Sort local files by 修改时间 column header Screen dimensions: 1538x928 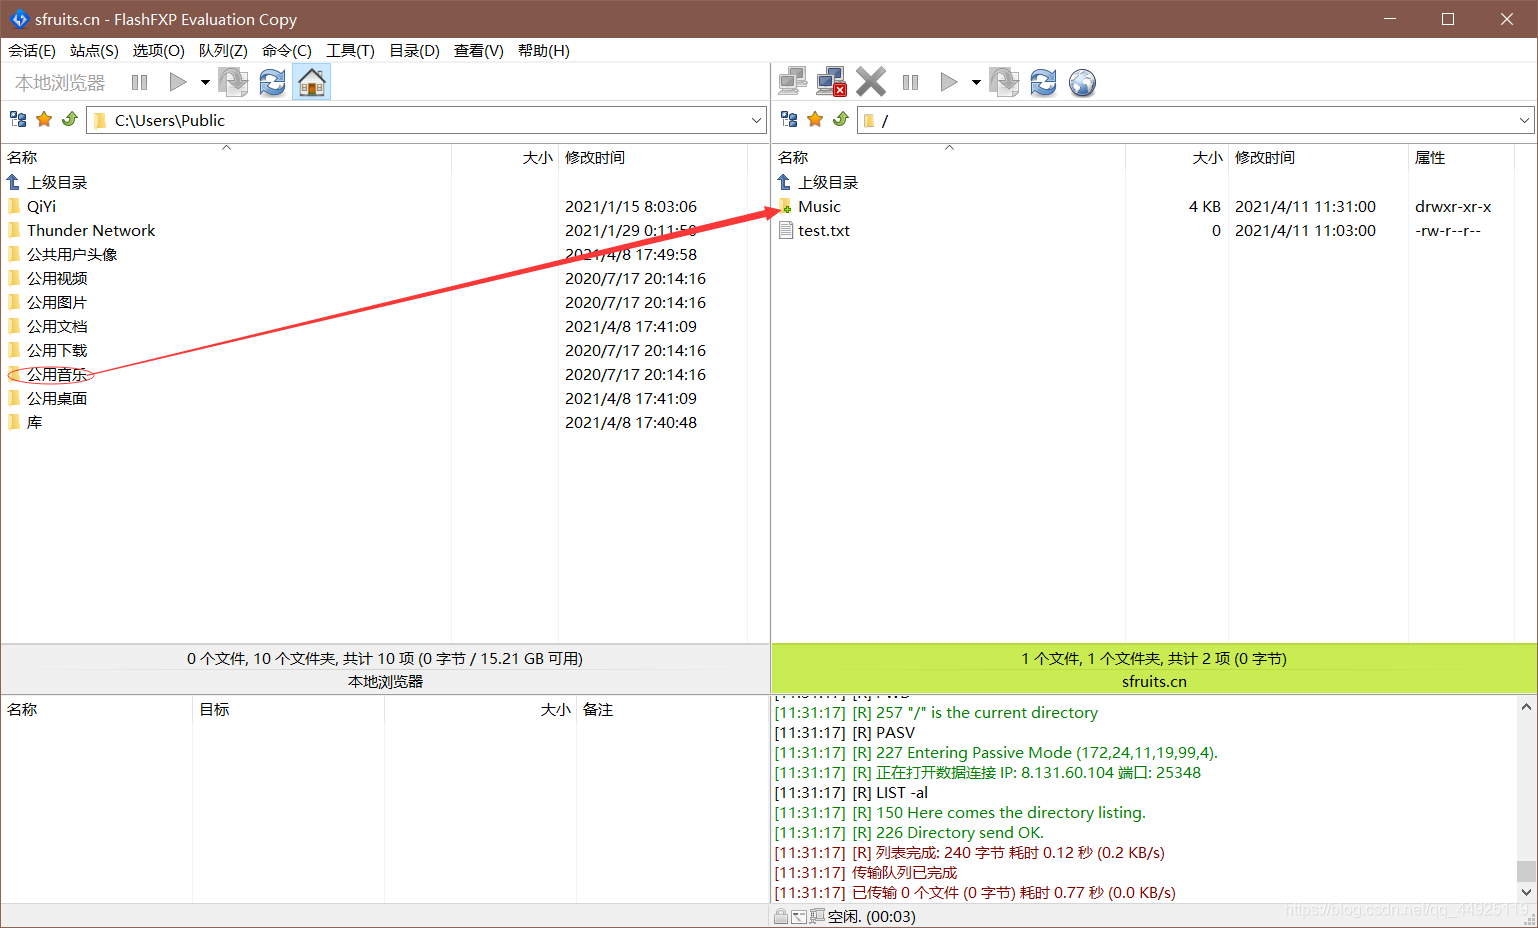pos(652,158)
